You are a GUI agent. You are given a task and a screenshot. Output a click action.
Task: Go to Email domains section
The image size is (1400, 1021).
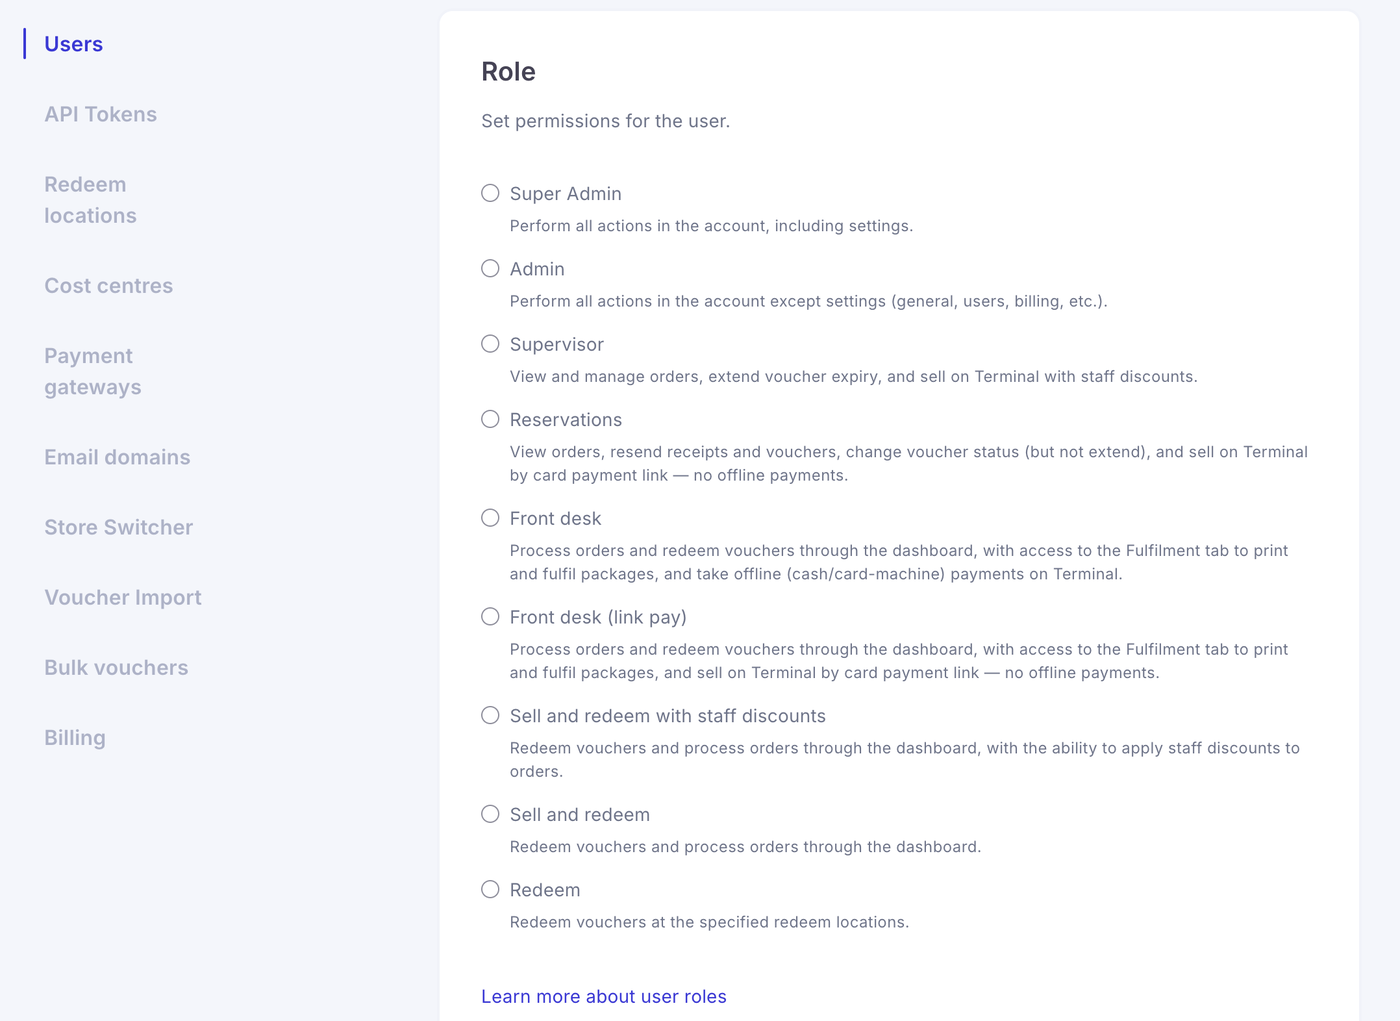pyautogui.click(x=117, y=457)
